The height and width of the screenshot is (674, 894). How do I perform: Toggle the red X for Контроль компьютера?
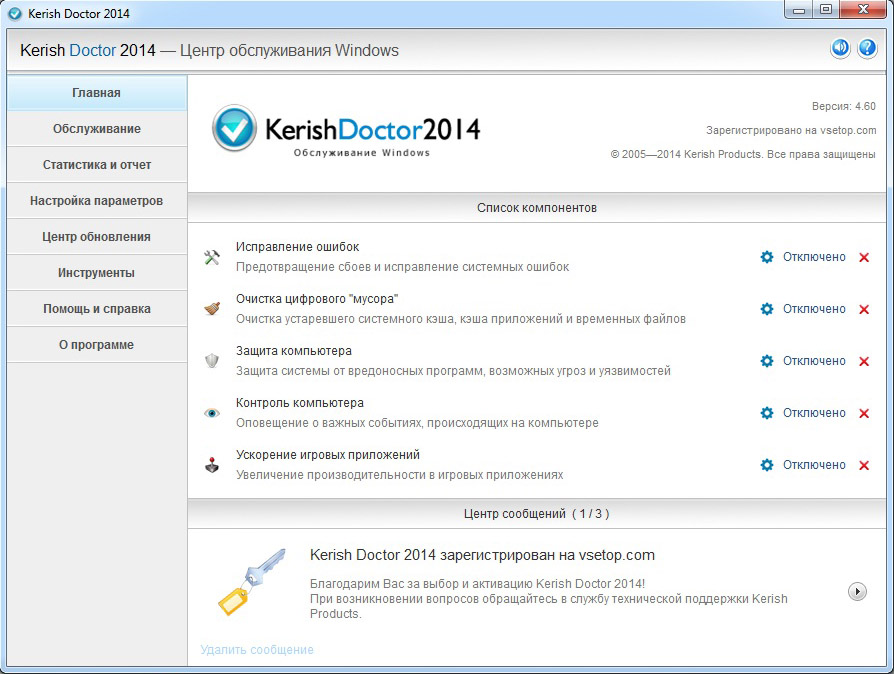[x=864, y=413]
